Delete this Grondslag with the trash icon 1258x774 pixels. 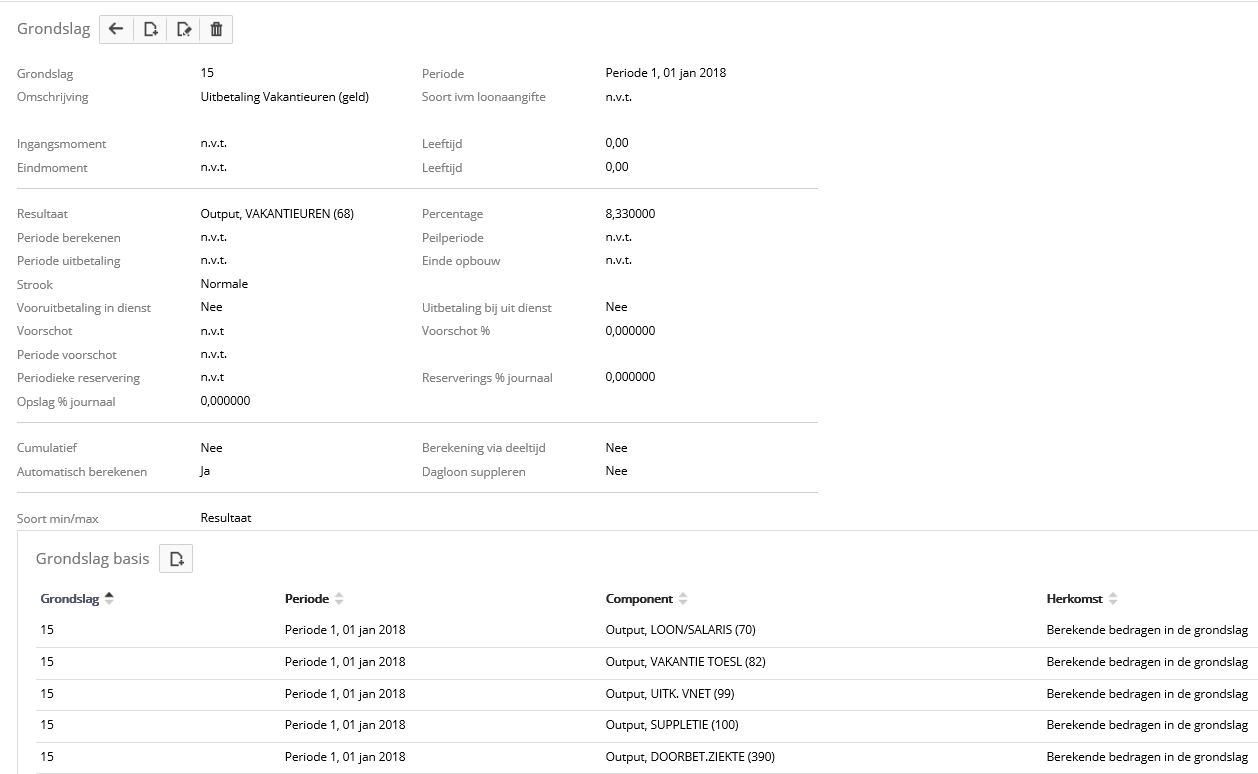(x=216, y=29)
